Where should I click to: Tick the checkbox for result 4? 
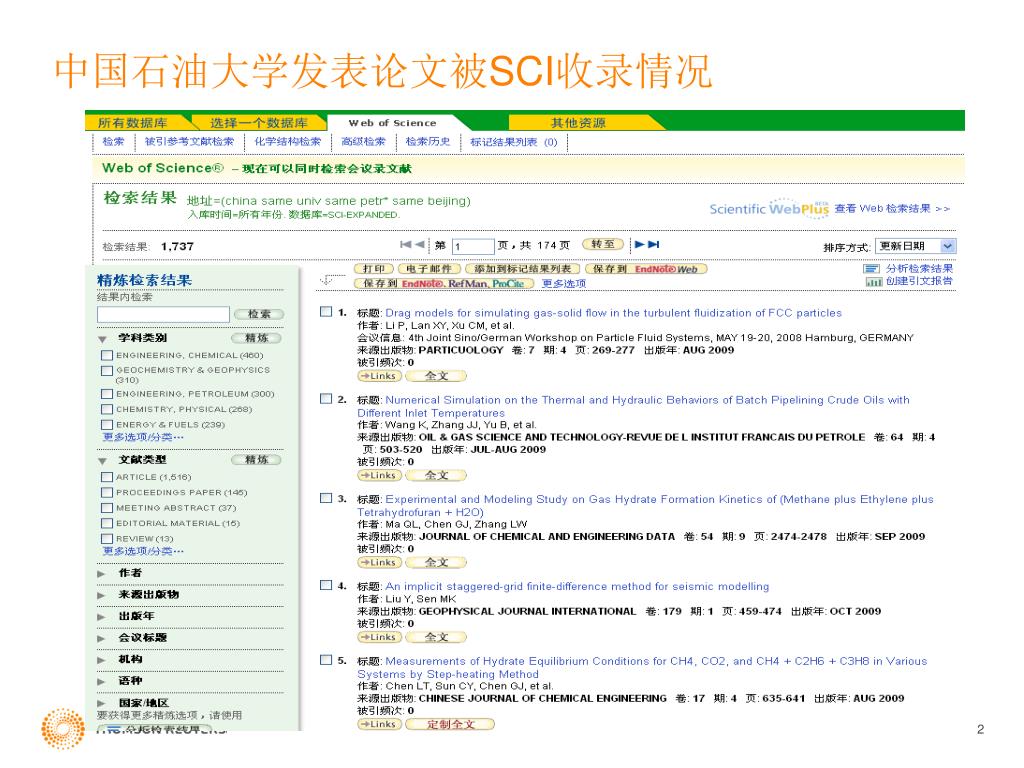click(x=326, y=585)
